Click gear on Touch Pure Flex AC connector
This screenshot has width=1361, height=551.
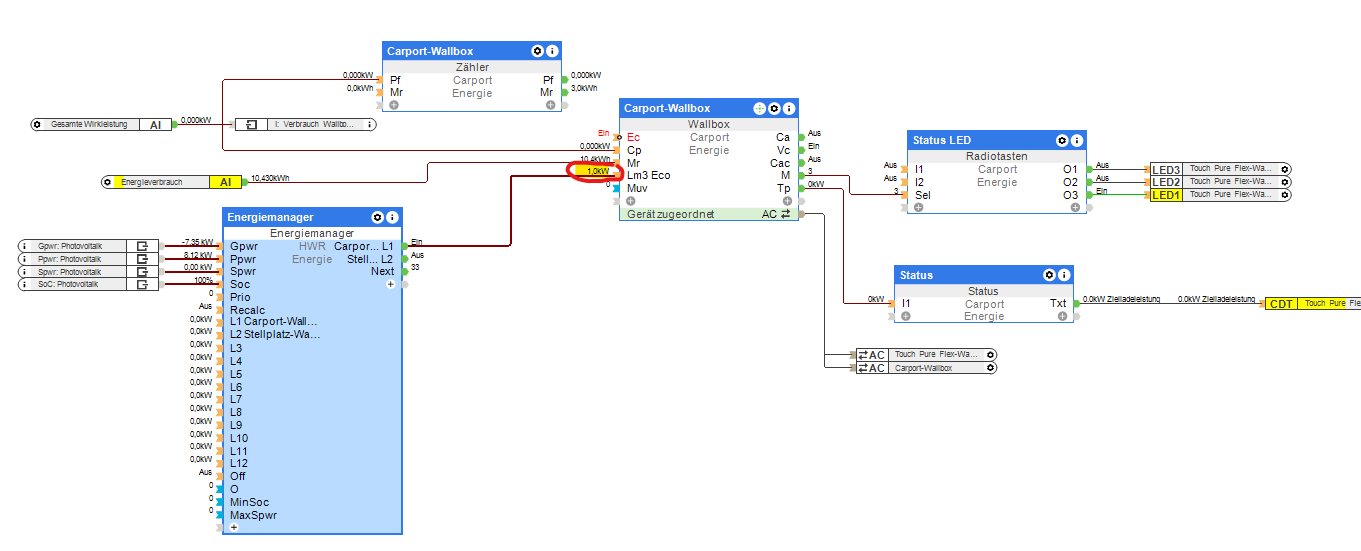(x=991, y=355)
